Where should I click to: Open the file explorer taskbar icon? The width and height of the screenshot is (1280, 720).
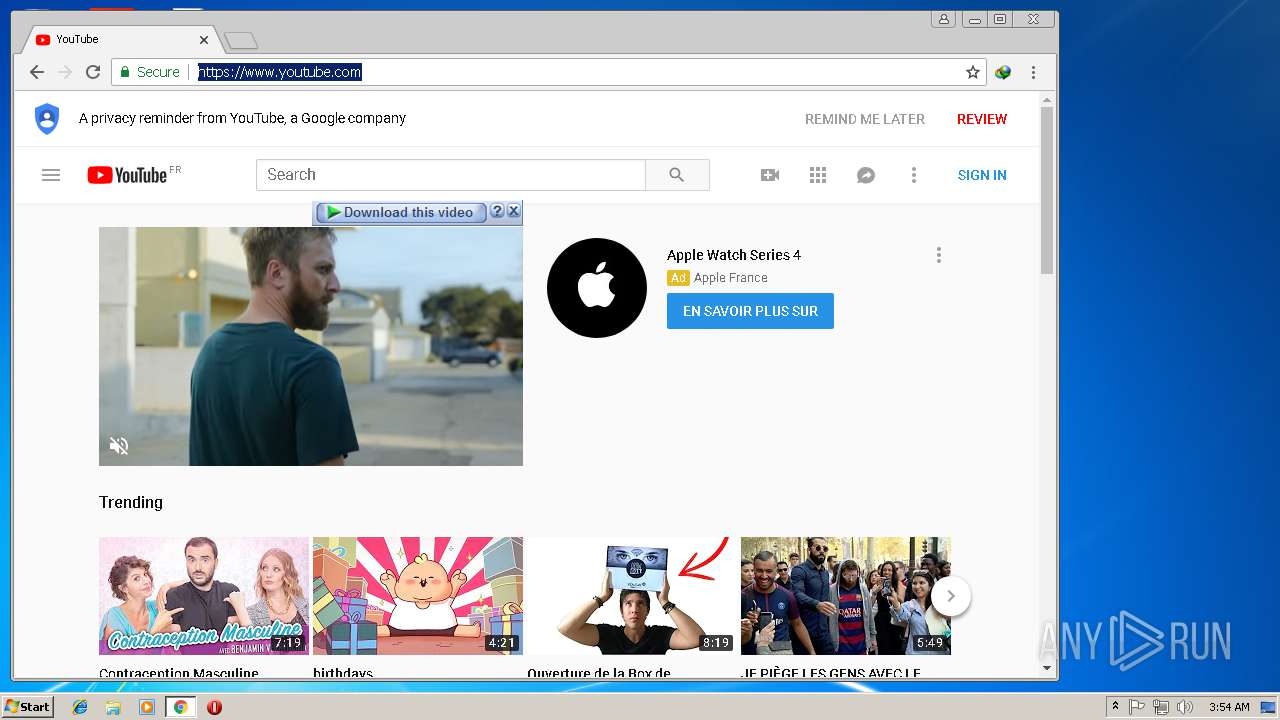[x=113, y=707]
